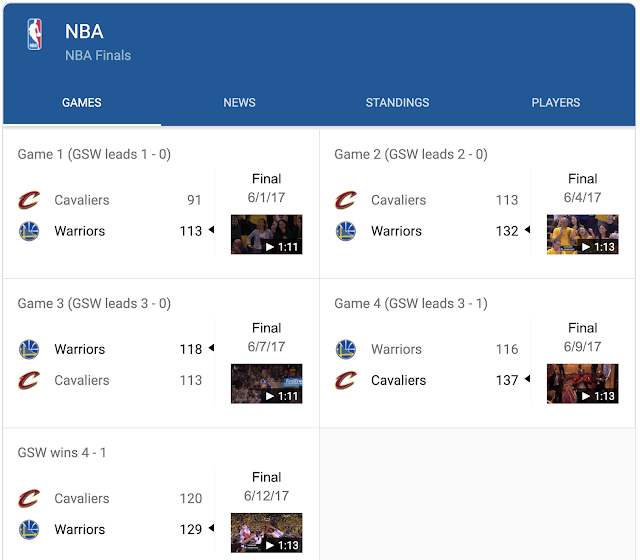
Task: Open the STANDINGS tab
Action: (397, 102)
